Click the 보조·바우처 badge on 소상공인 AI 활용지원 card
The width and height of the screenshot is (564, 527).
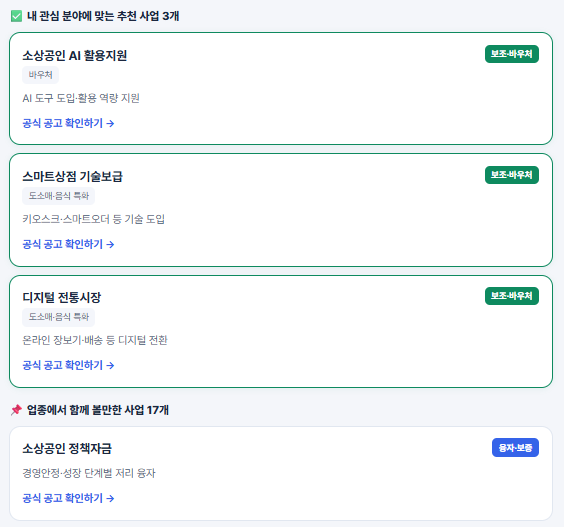tap(512, 54)
